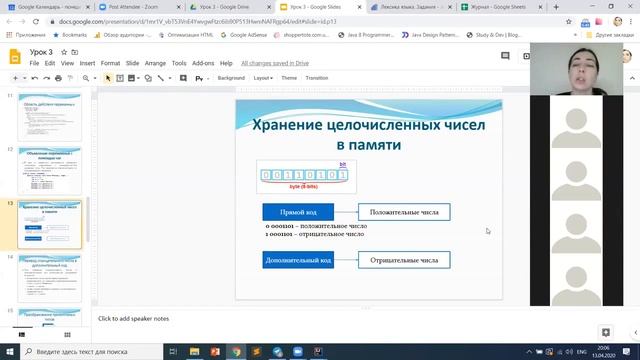Open the Layout dropdown
This screenshot has height=360, width=640.
tap(263, 78)
